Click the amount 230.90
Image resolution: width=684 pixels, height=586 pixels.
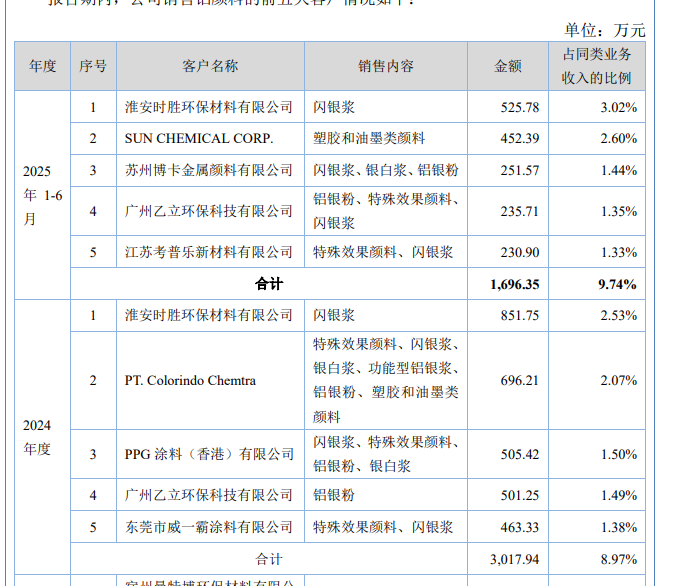[x=520, y=252]
